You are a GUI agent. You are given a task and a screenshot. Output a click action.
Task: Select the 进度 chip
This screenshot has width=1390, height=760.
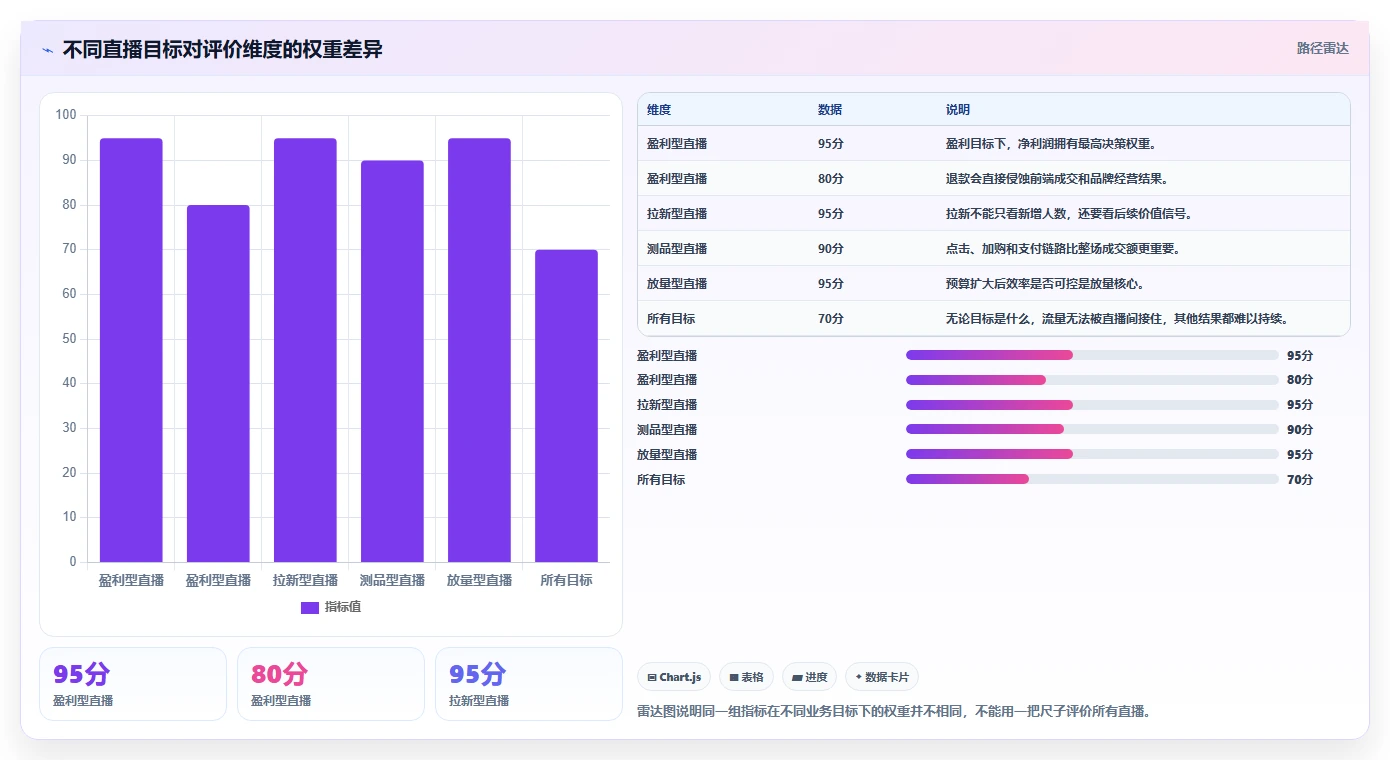point(809,677)
